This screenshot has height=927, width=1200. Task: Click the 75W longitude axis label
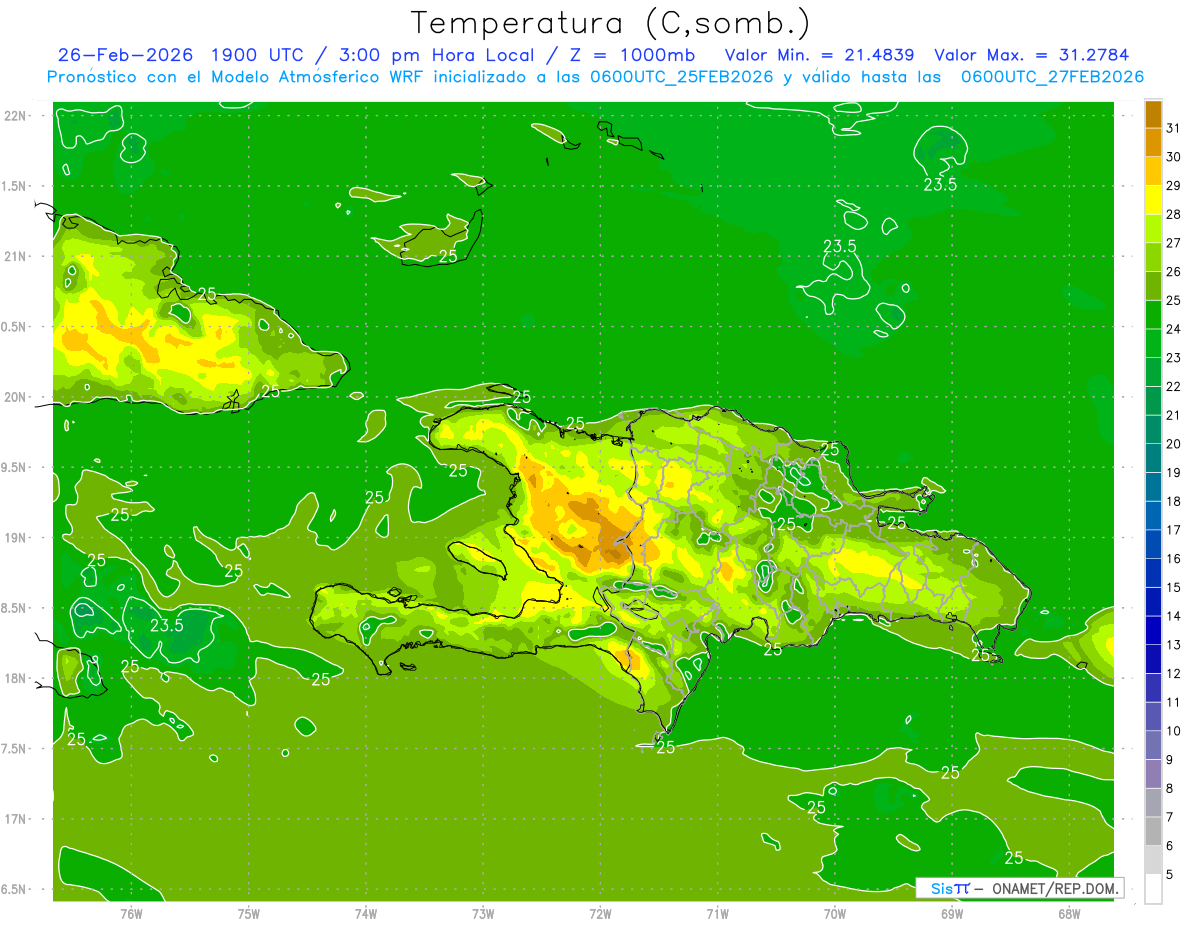(249, 913)
